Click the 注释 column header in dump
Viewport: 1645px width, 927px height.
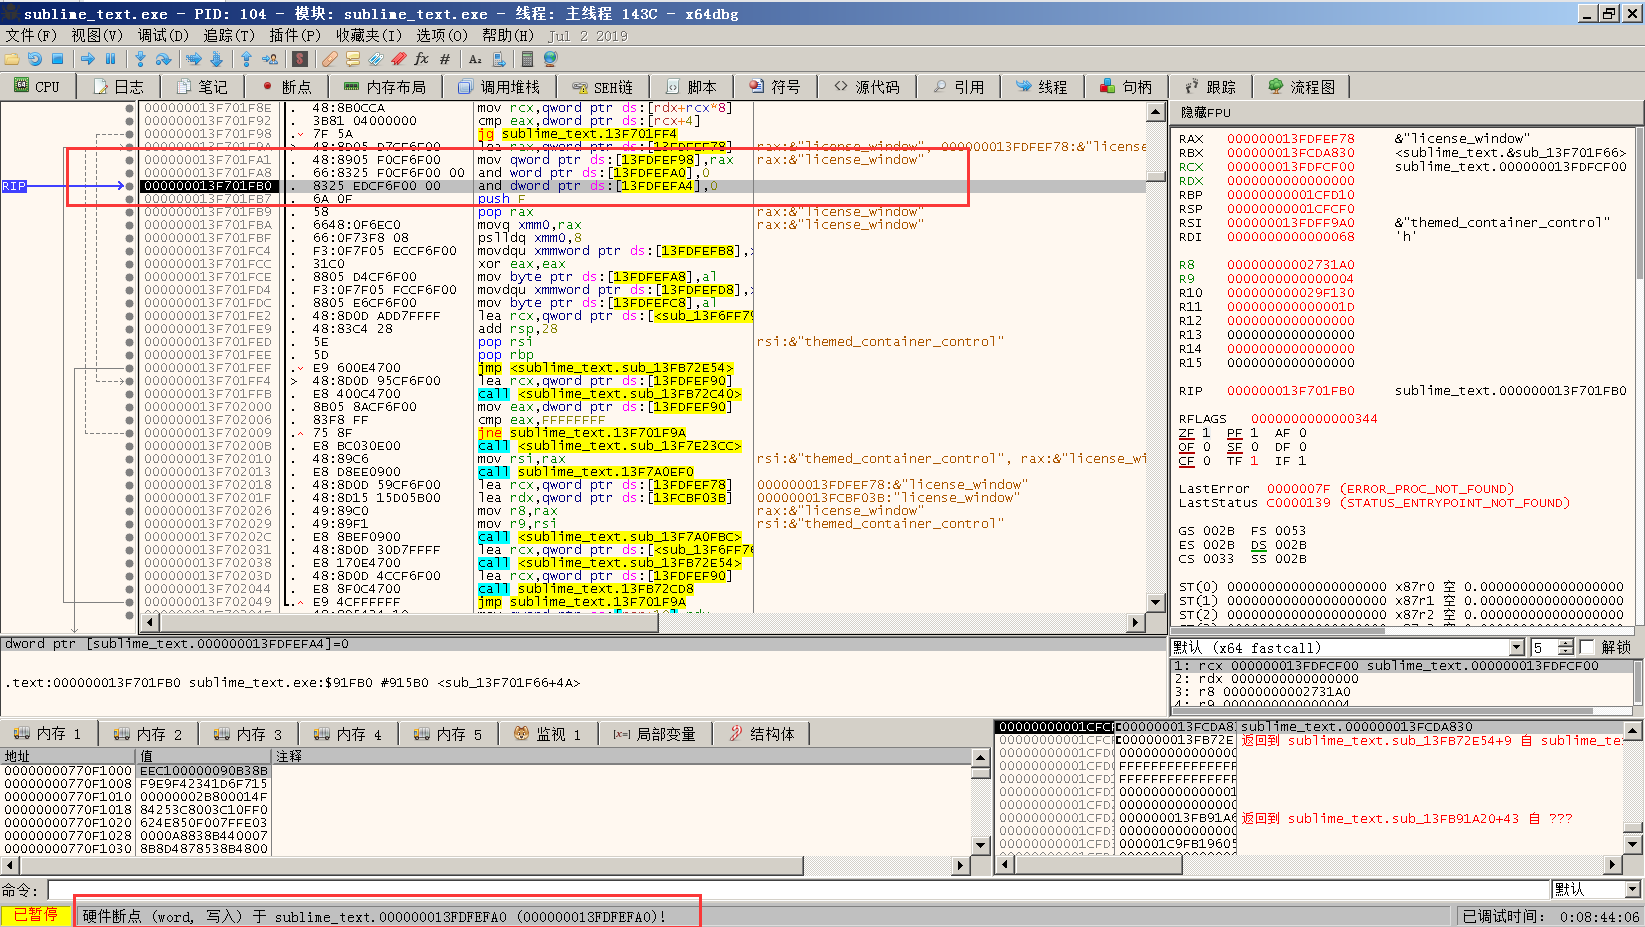click(621, 756)
